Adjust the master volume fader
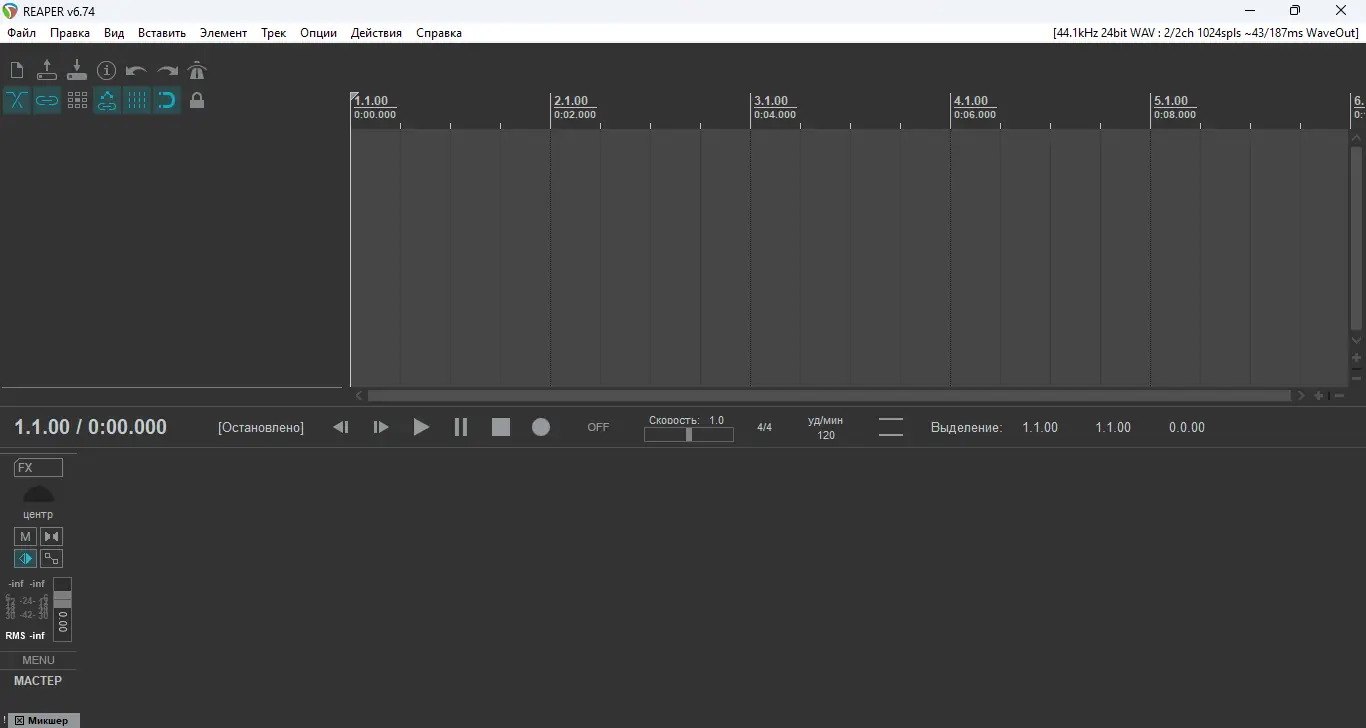 coord(63,598)
